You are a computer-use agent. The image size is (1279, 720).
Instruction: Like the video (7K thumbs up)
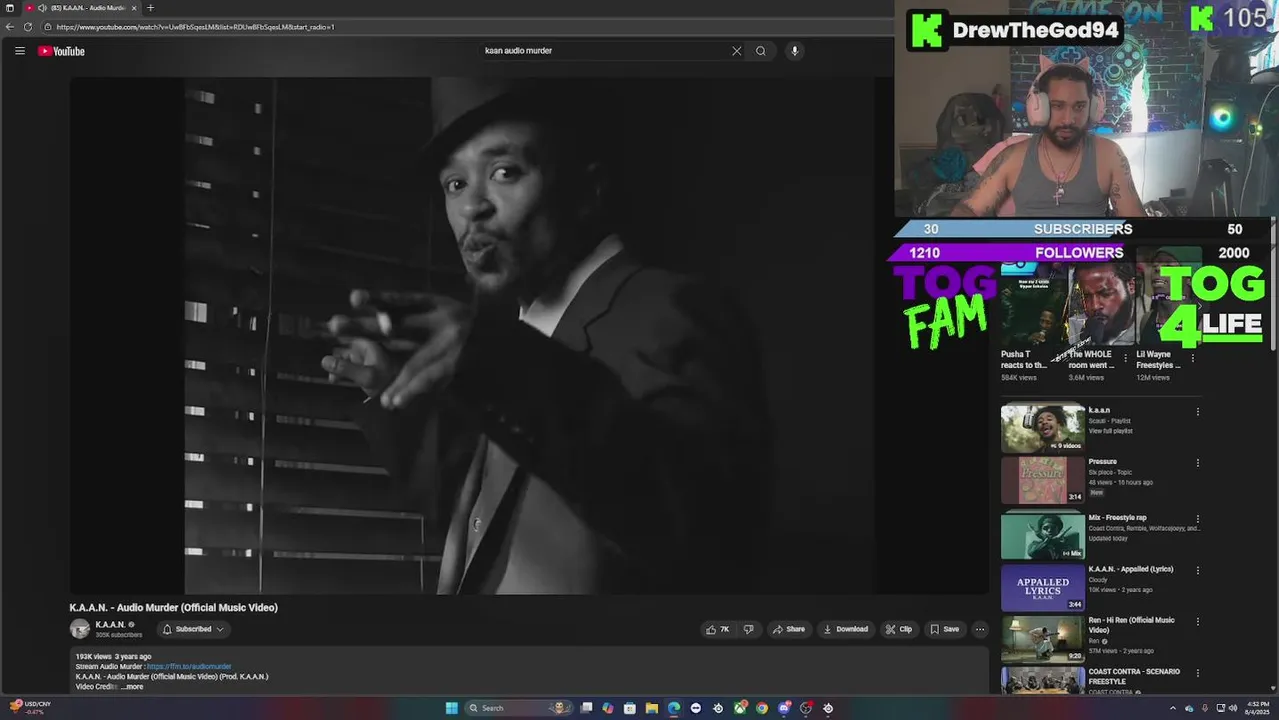click(717, 629)
